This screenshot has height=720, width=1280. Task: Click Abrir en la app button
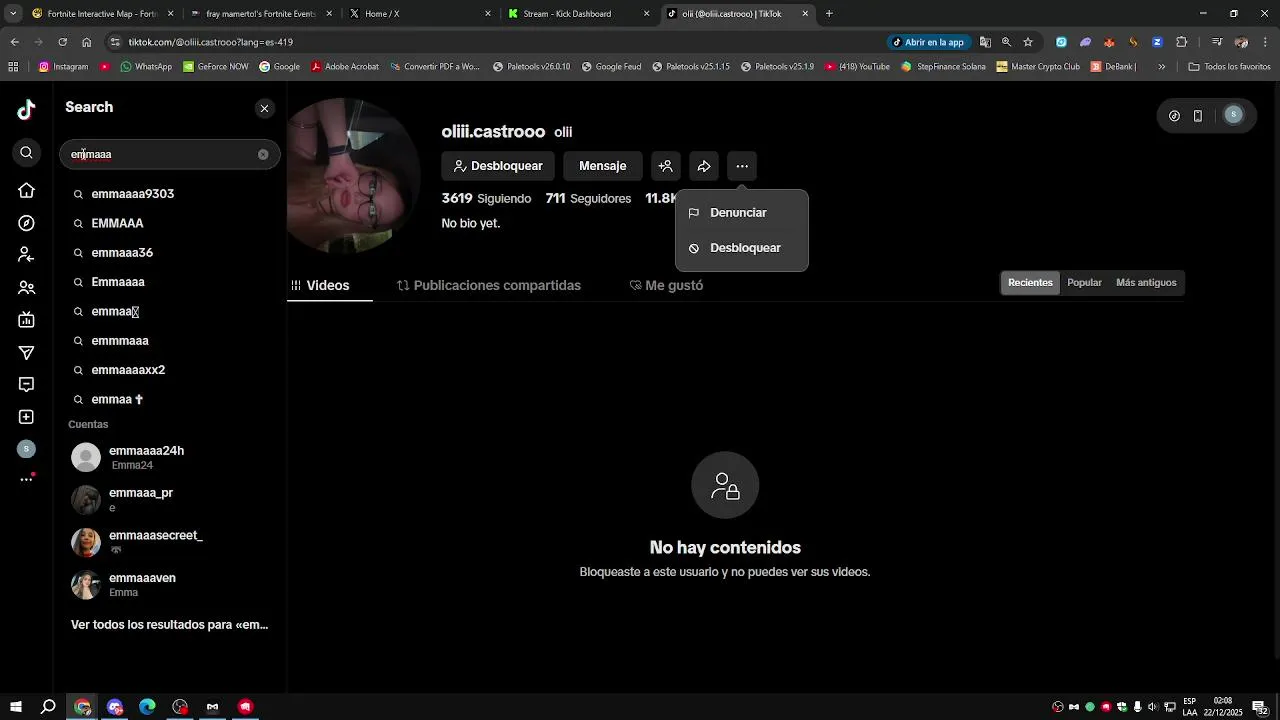tap(929, 42)
